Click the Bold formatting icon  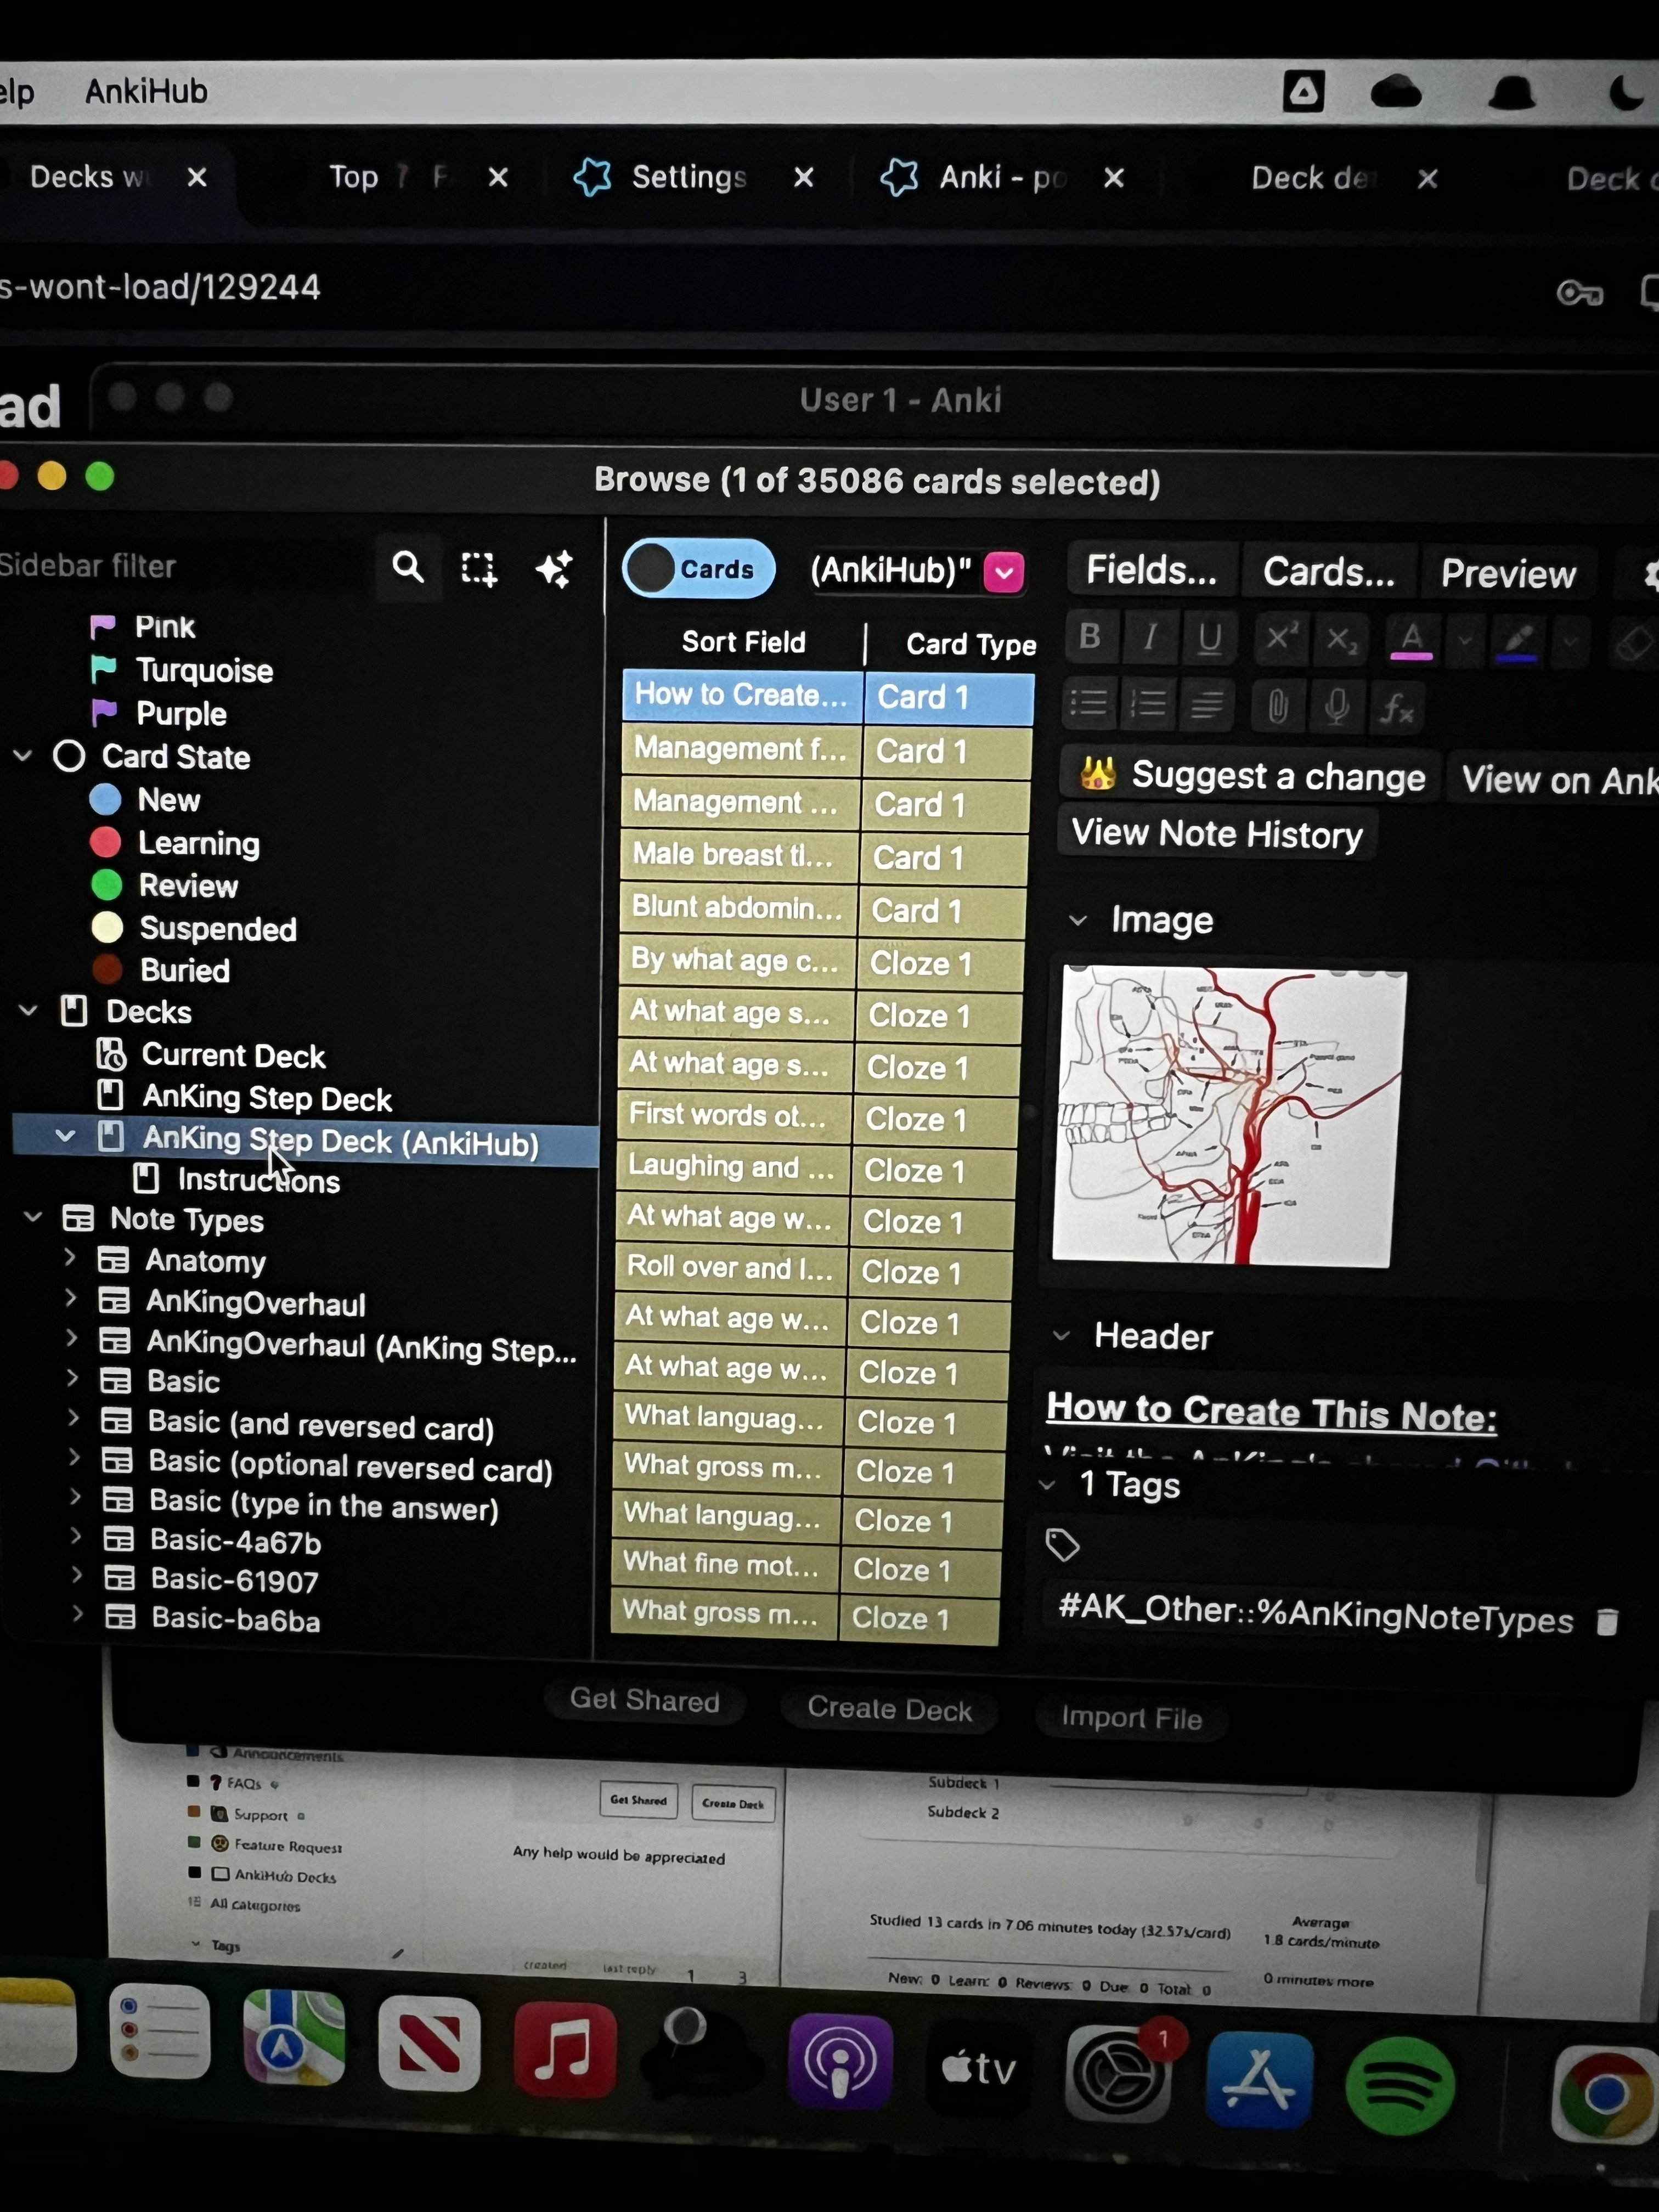click(1090, 636)
